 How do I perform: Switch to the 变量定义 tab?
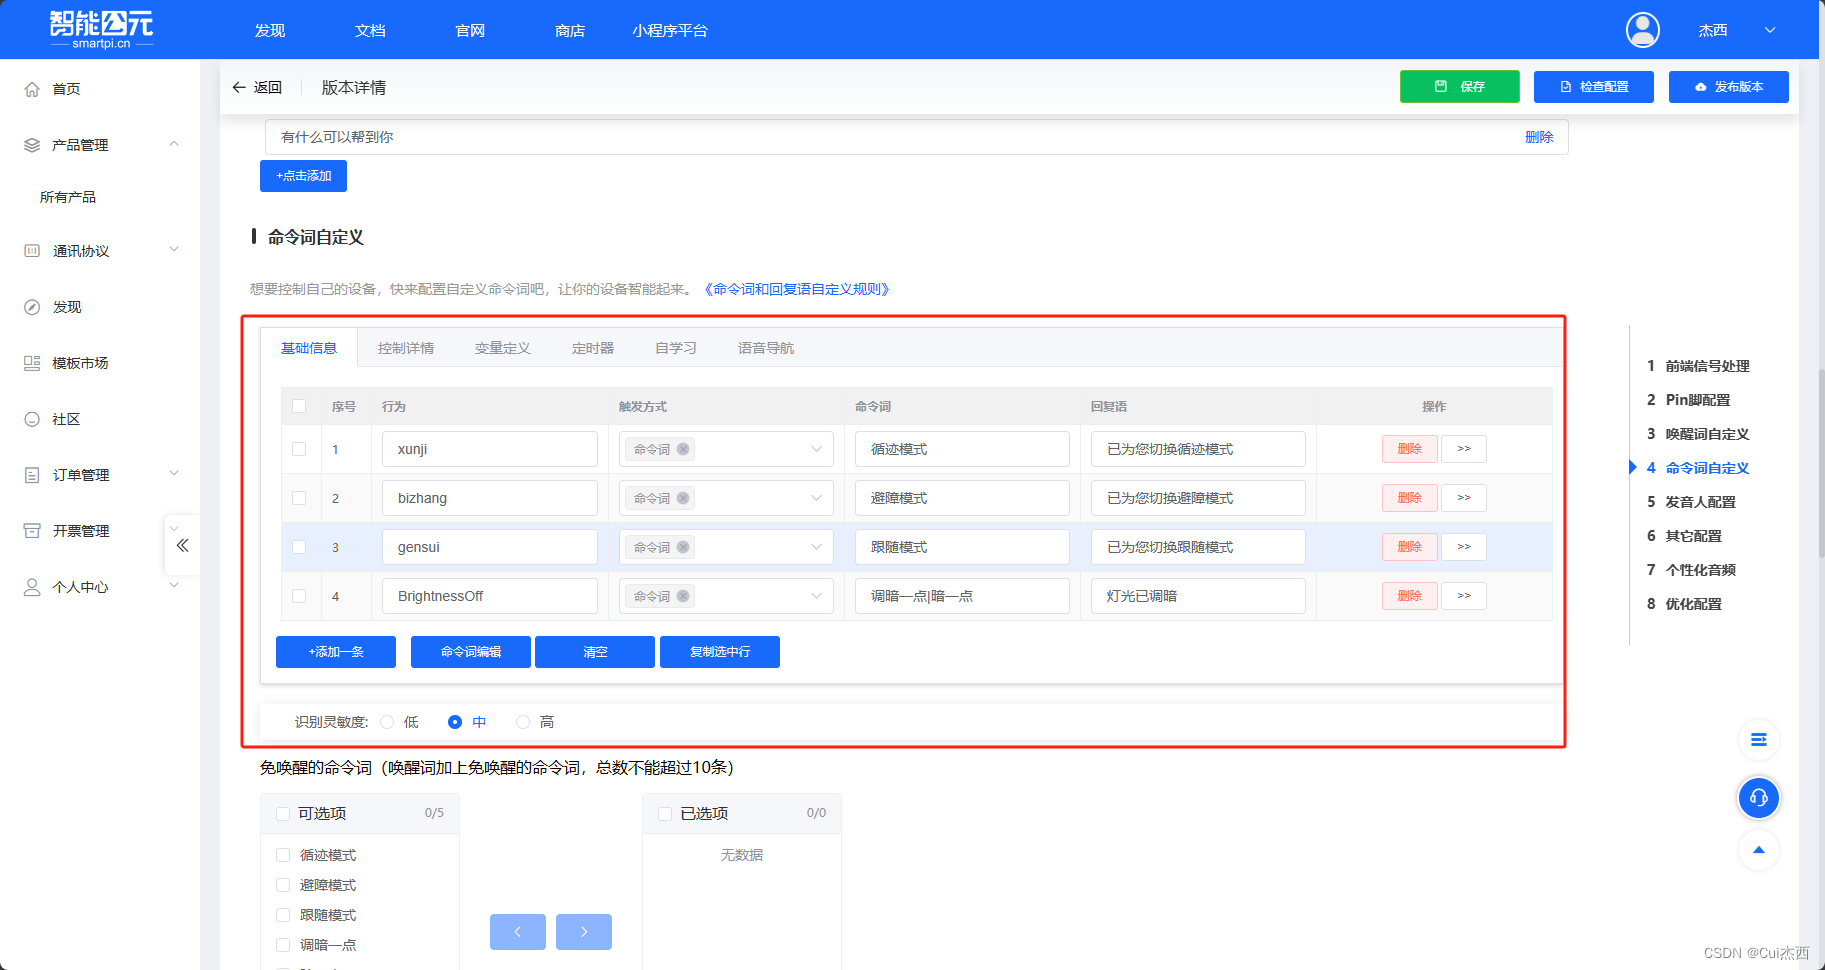click(503, 348)
